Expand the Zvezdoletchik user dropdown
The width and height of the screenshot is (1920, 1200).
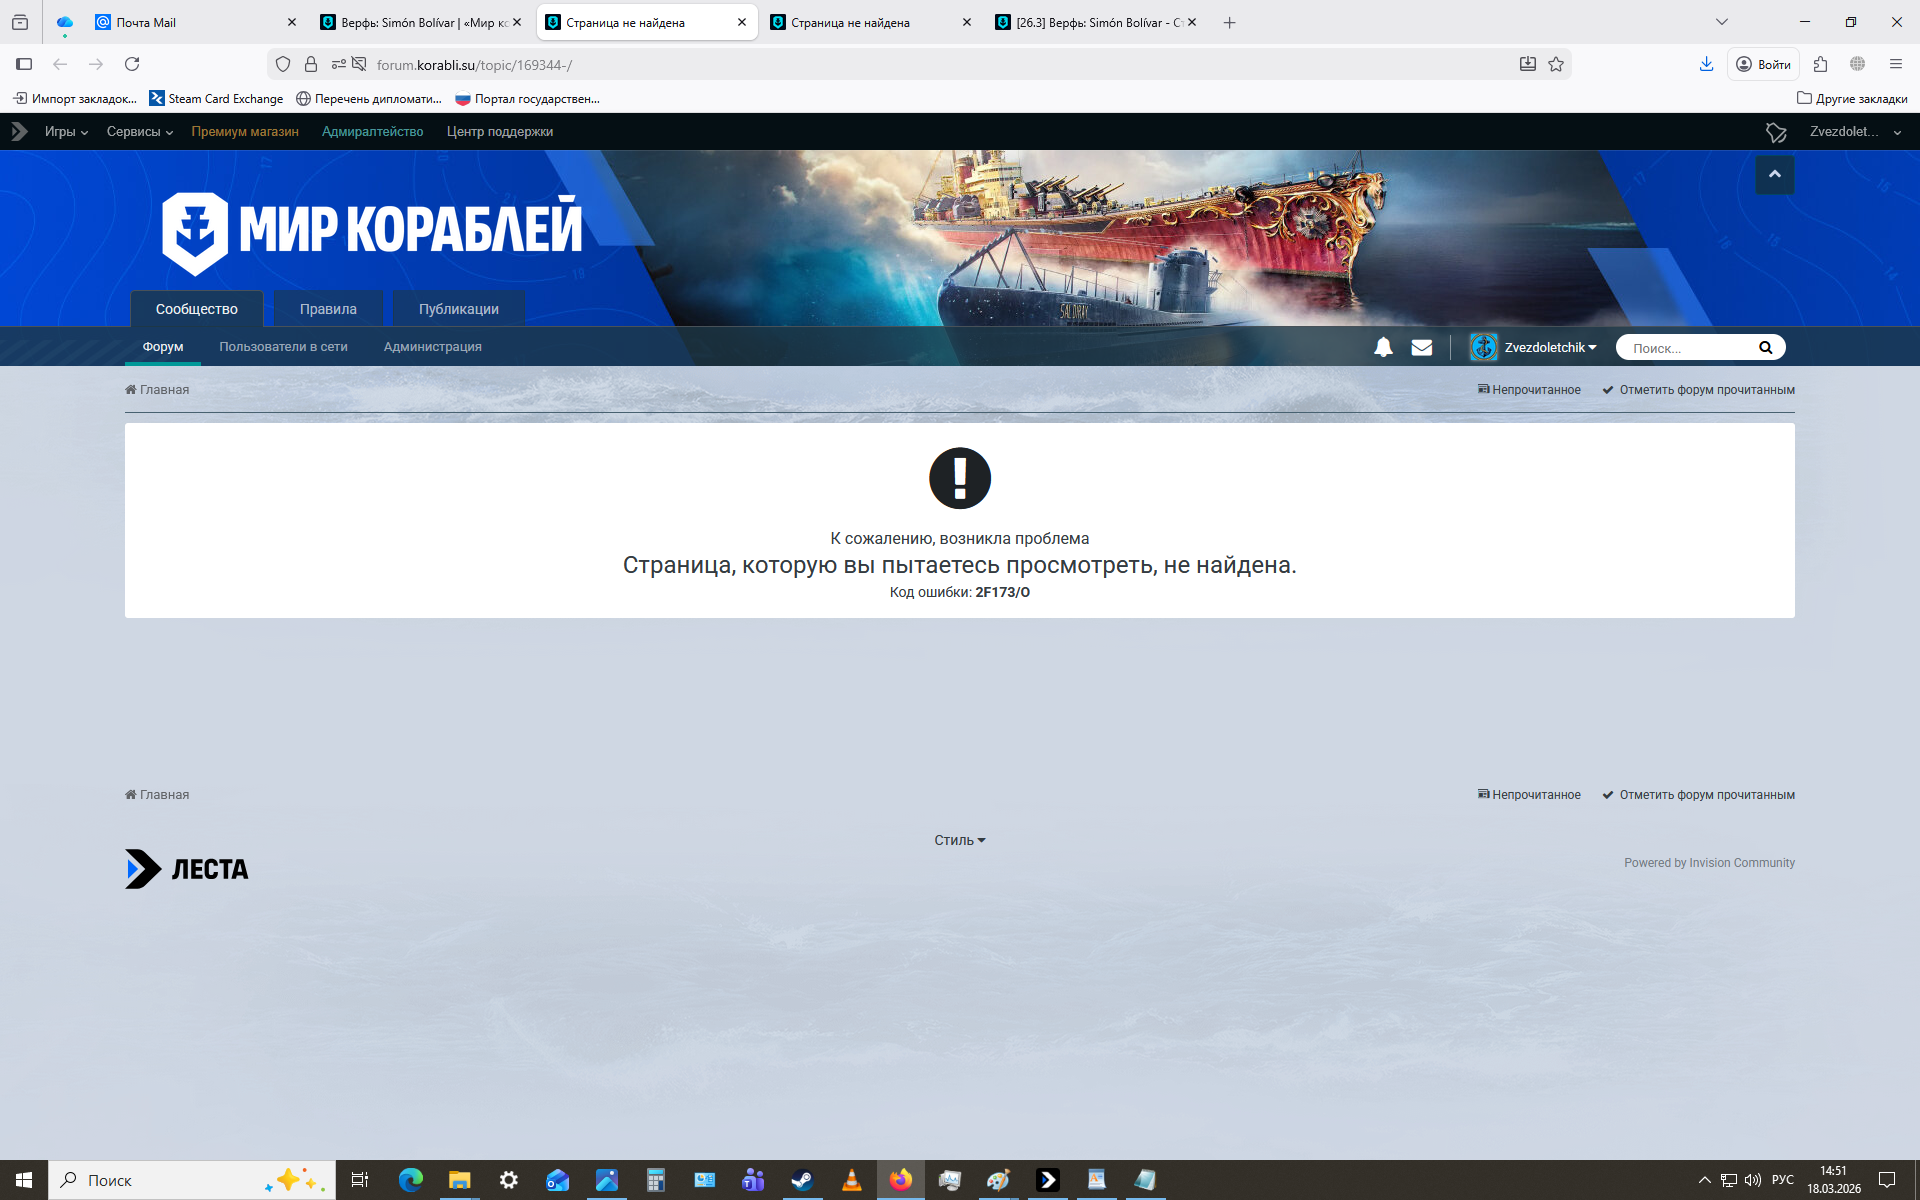coord(1549,347)
